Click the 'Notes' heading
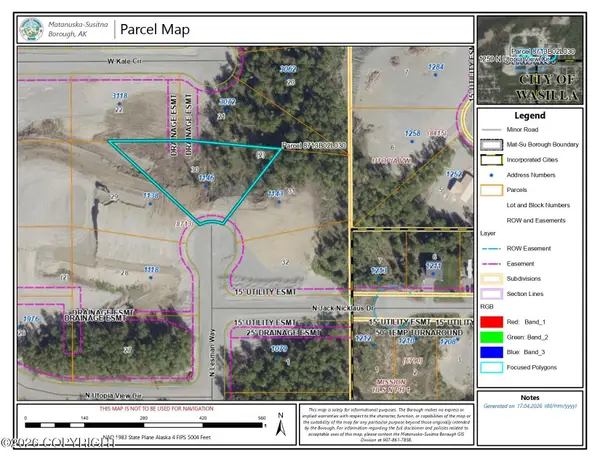 tap(530, 398)
